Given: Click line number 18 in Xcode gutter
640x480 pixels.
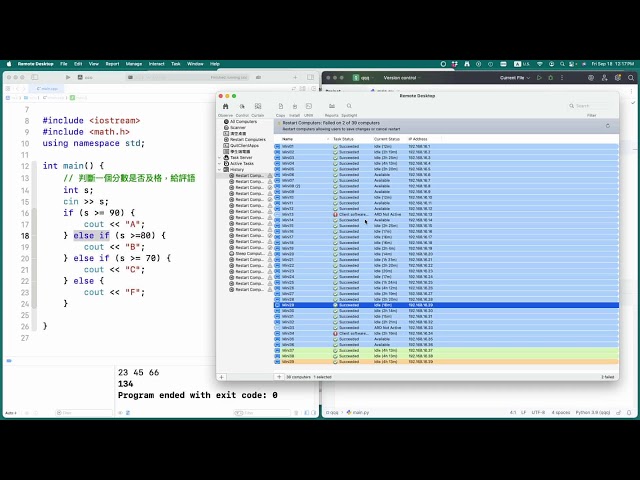Looking at the screenshot, I should pyautogui.click(x=25, y=236).
